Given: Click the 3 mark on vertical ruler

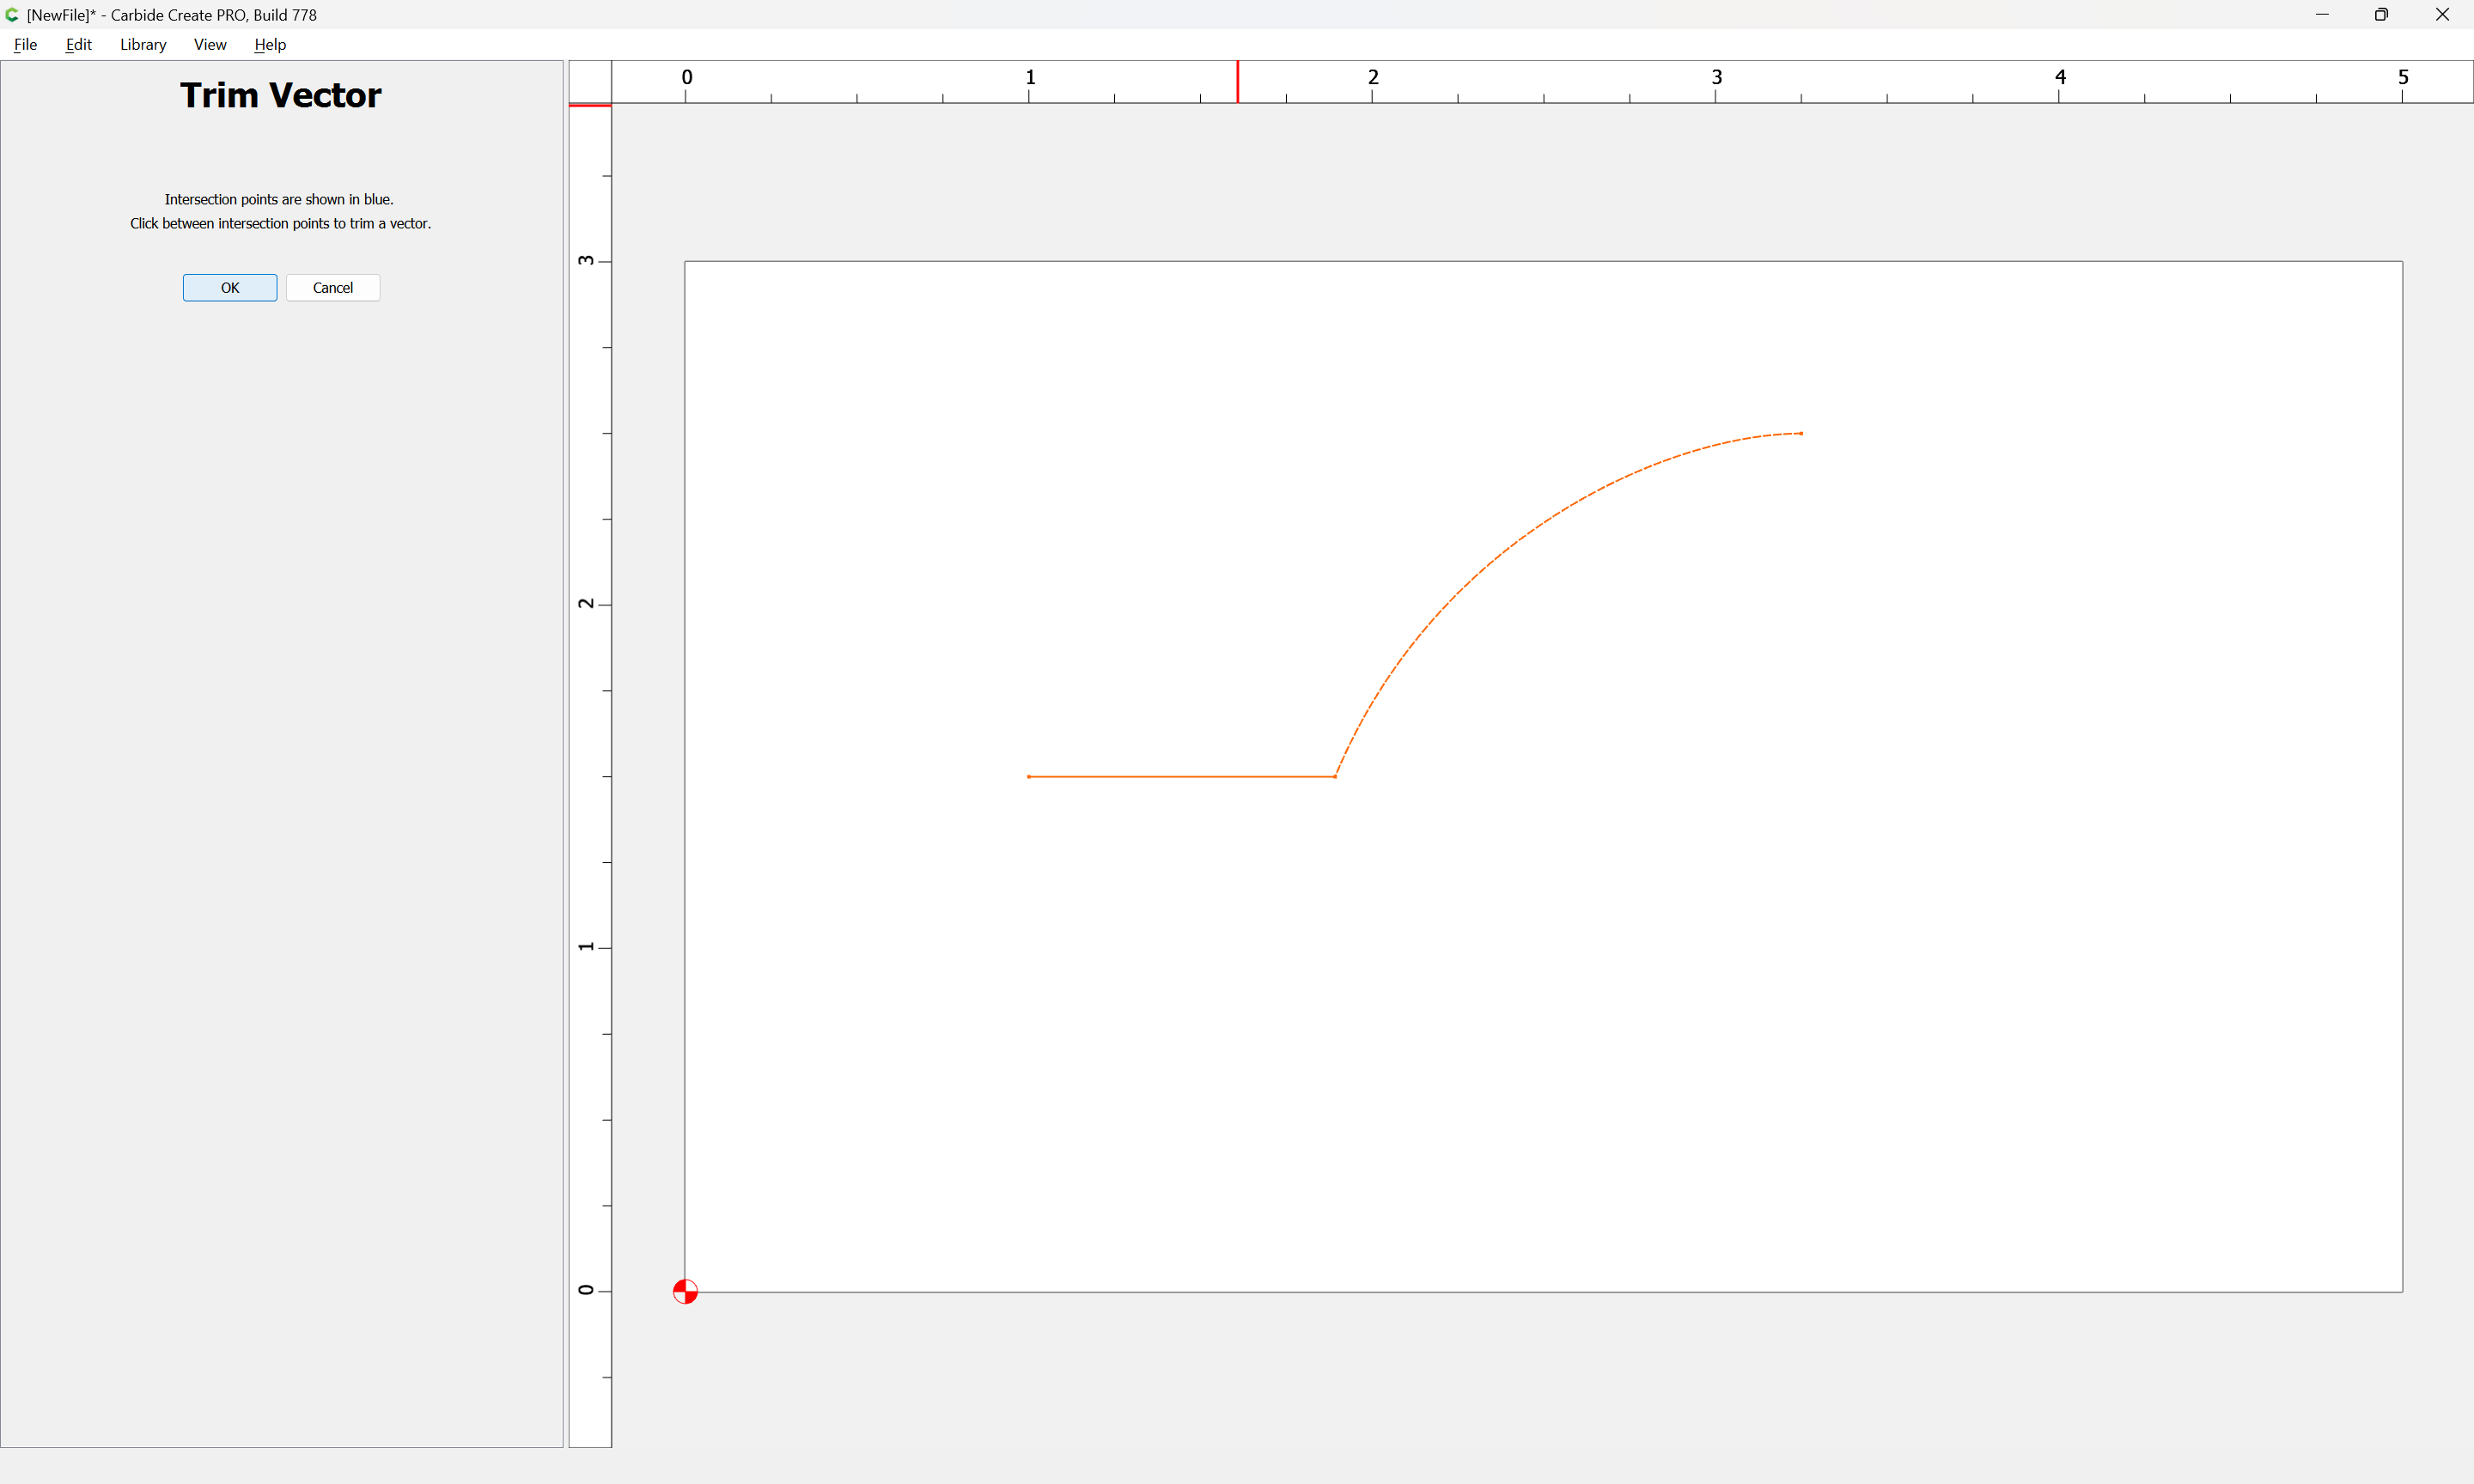Looking at the screenshot, I should 586,260.
